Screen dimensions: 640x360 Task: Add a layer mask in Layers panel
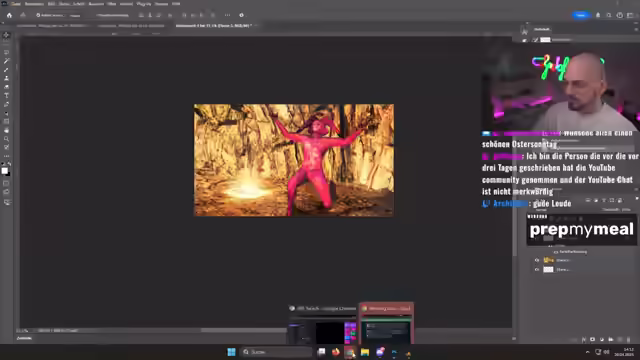(592, 339)
